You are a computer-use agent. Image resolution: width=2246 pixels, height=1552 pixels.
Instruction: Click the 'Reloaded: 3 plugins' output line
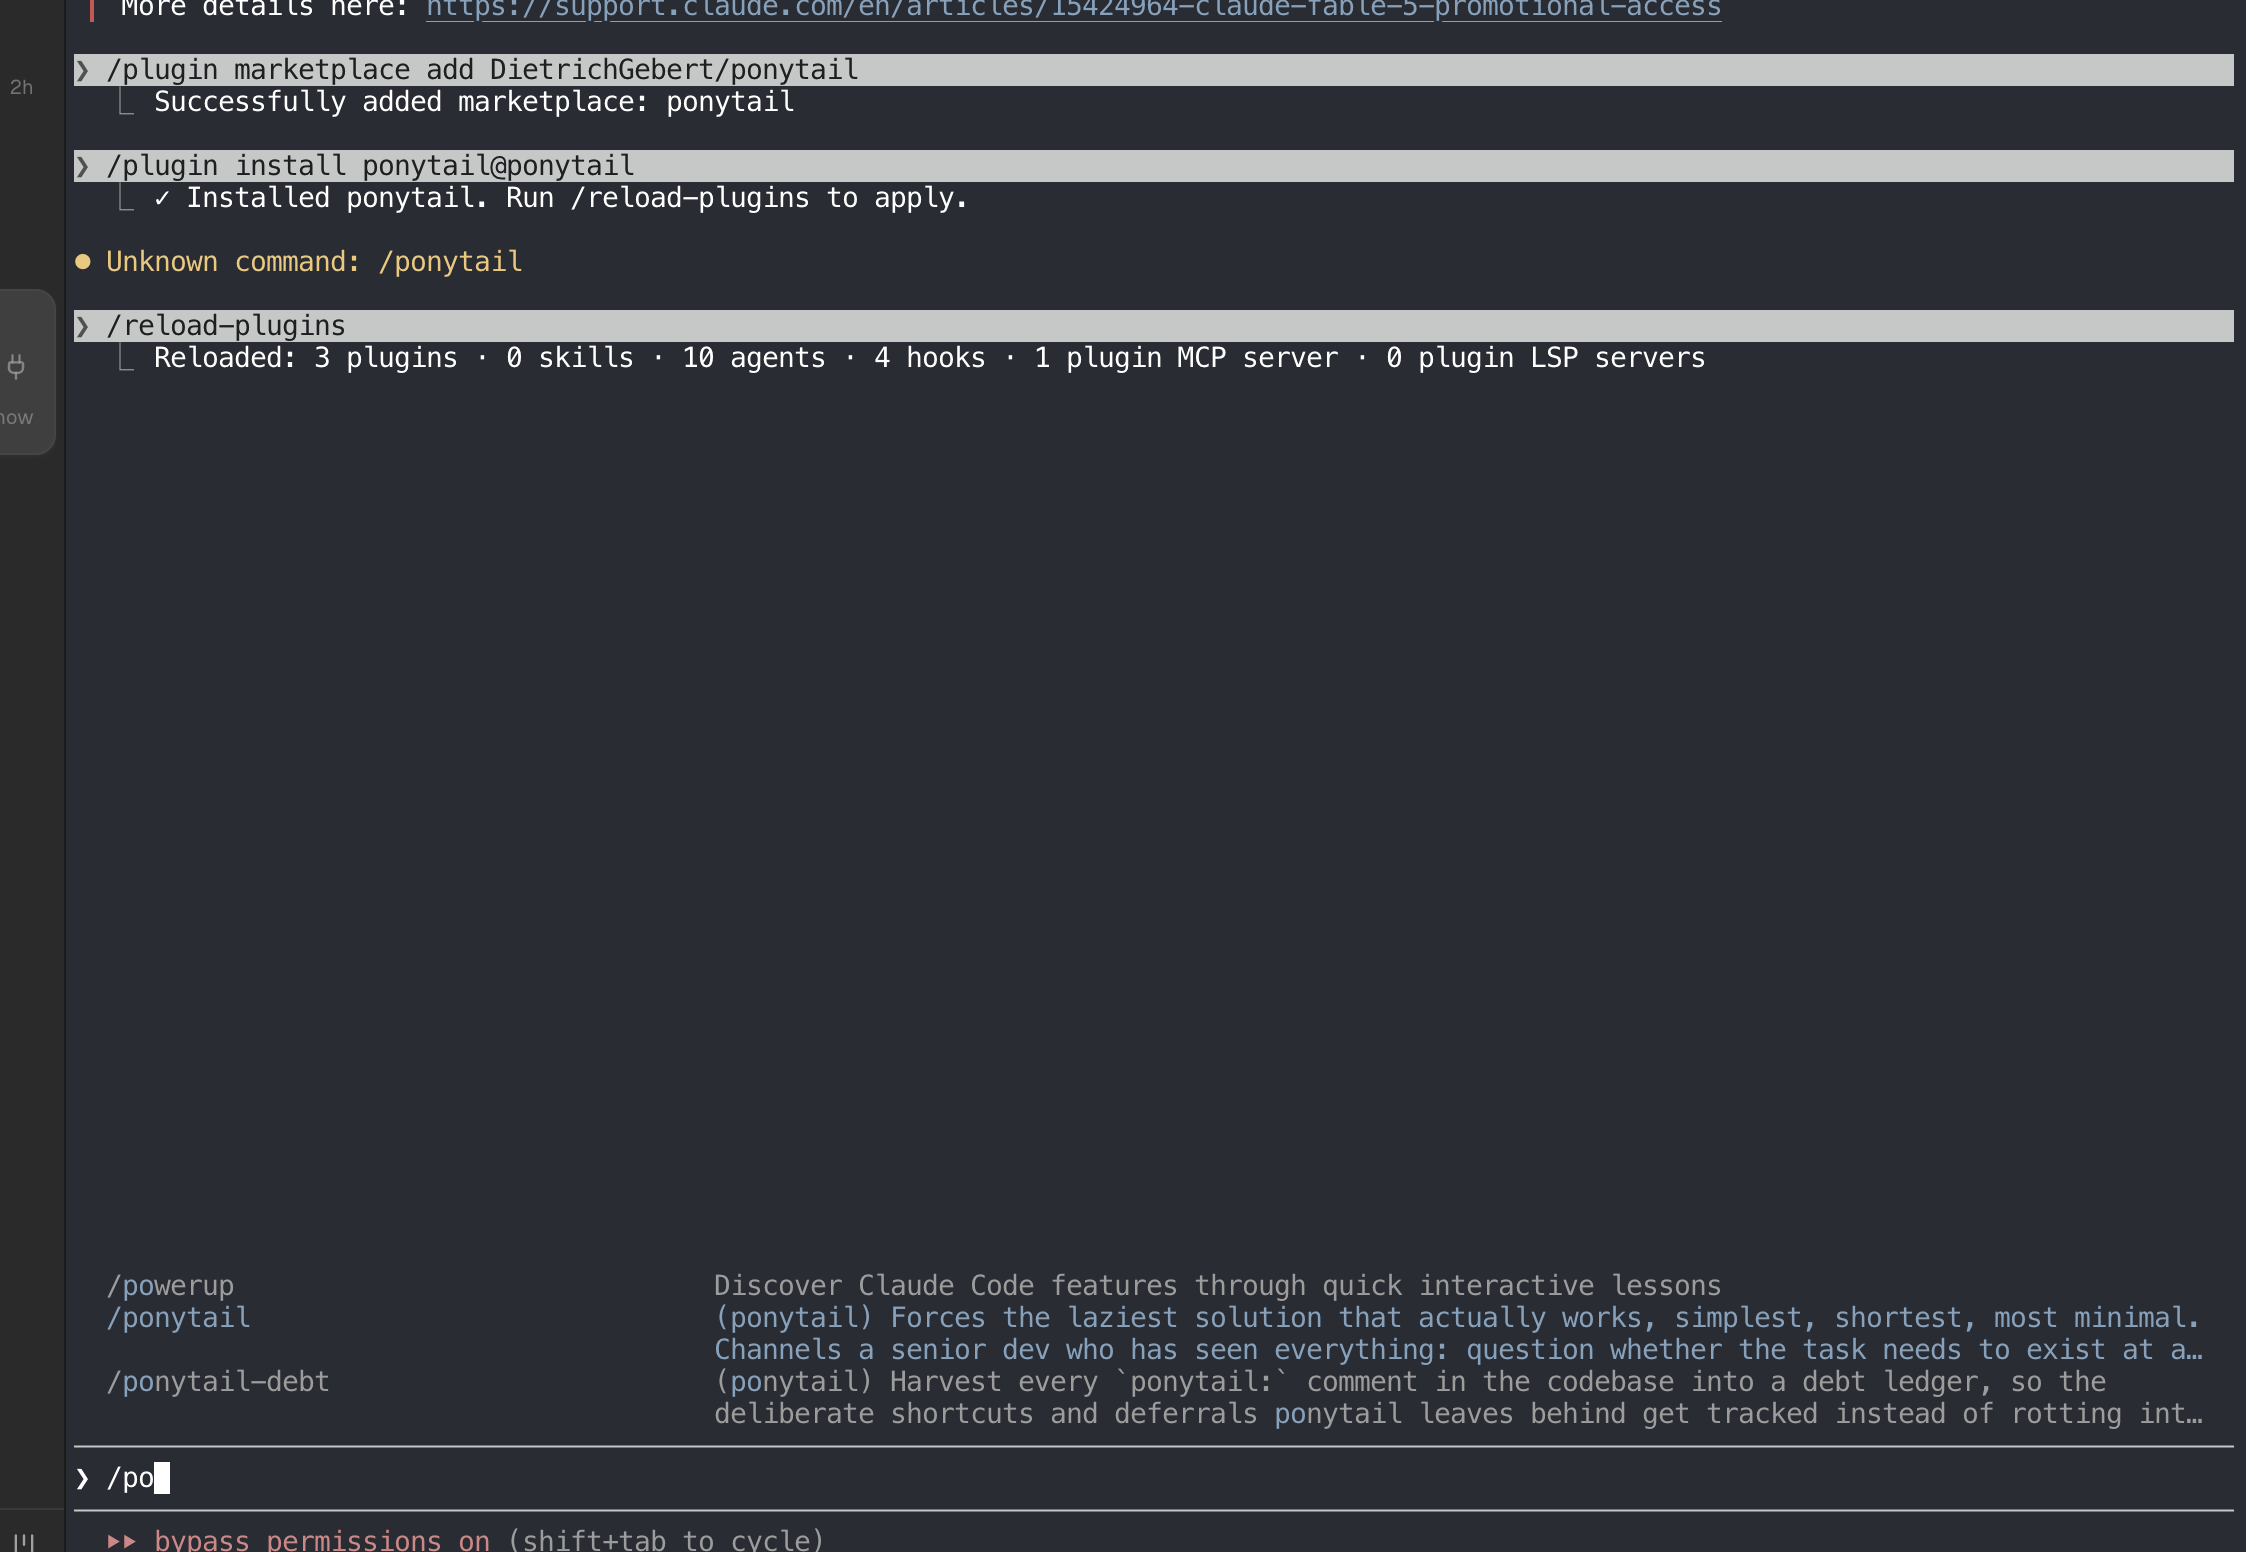[930, 358]
